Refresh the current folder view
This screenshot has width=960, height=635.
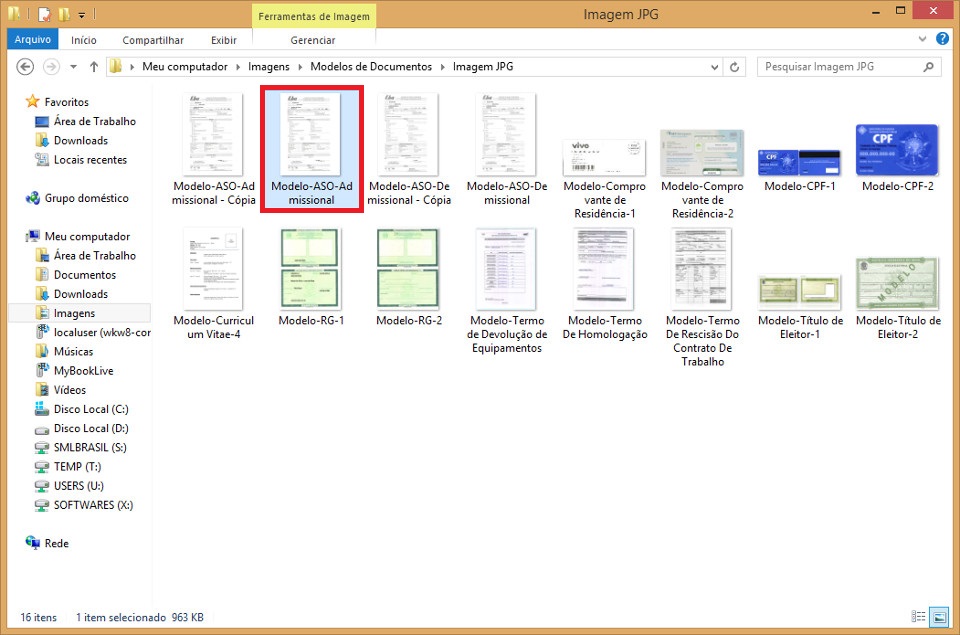(x=736, y=67)
